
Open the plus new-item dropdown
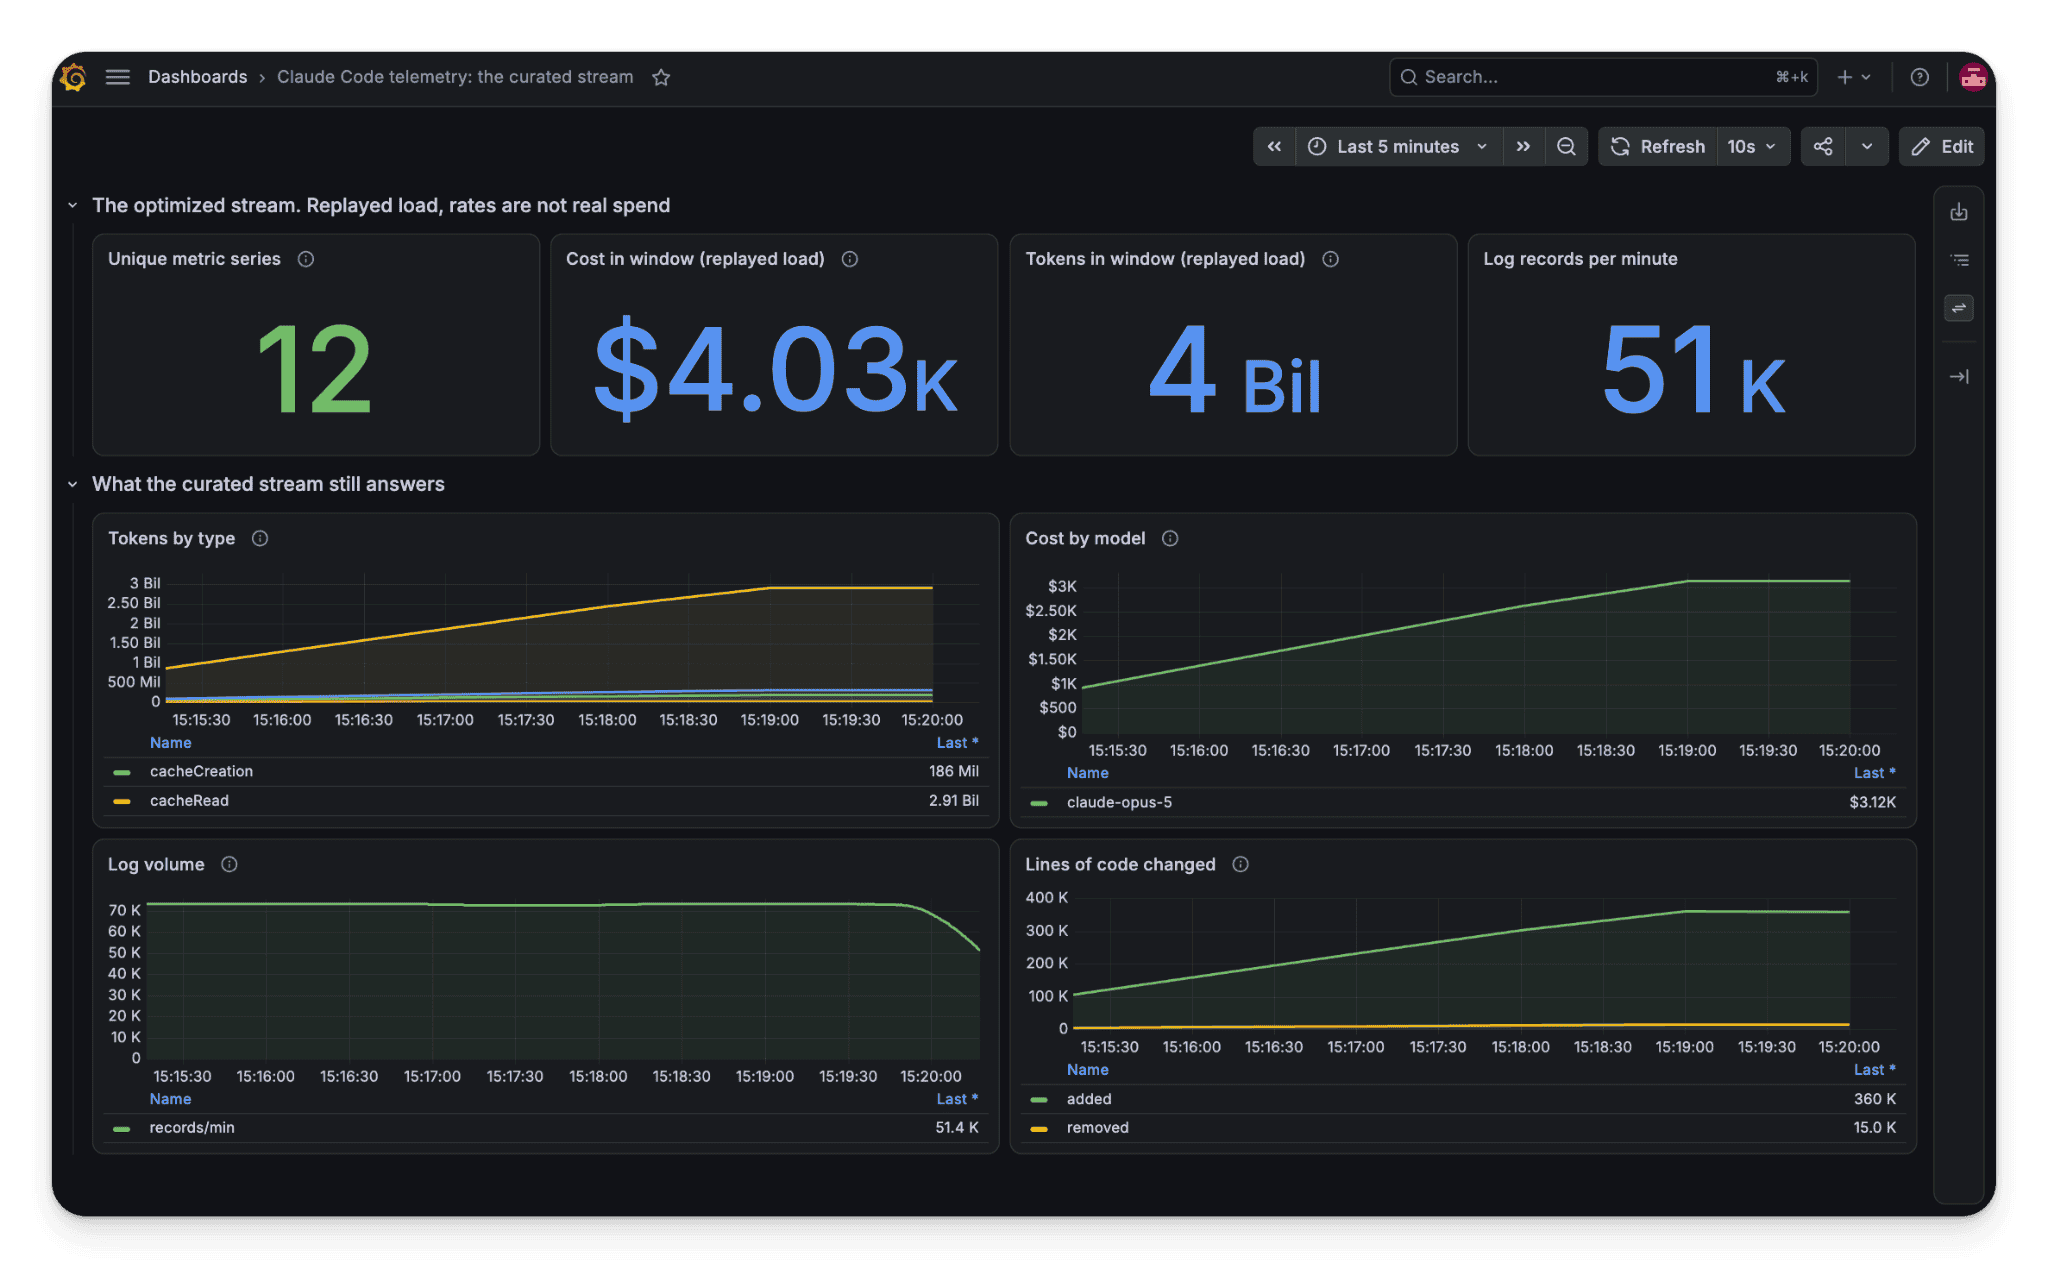click(1854, 77)
